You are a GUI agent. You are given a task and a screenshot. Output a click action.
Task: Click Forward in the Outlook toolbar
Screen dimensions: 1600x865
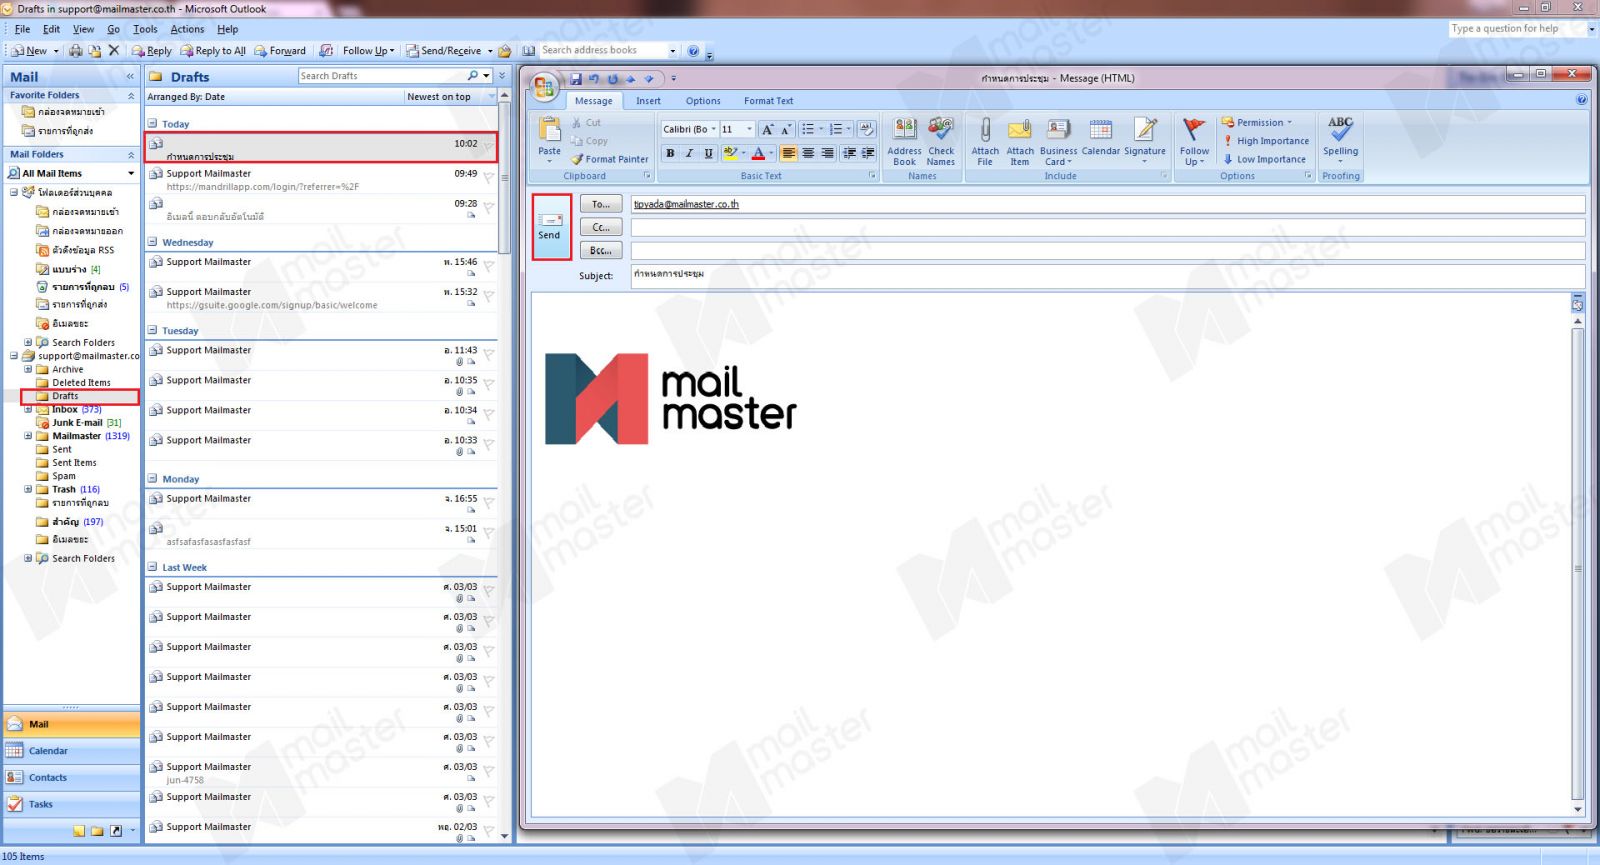tap(280, 51)
